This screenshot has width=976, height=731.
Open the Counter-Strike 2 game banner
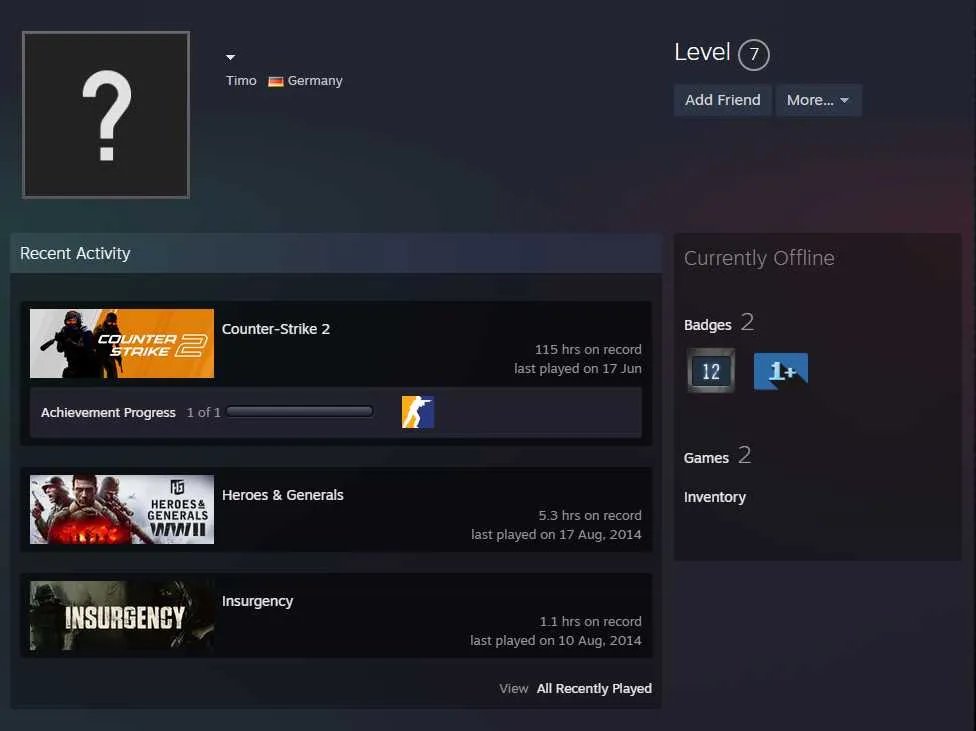pyautogui.click(x=122, y=344)
